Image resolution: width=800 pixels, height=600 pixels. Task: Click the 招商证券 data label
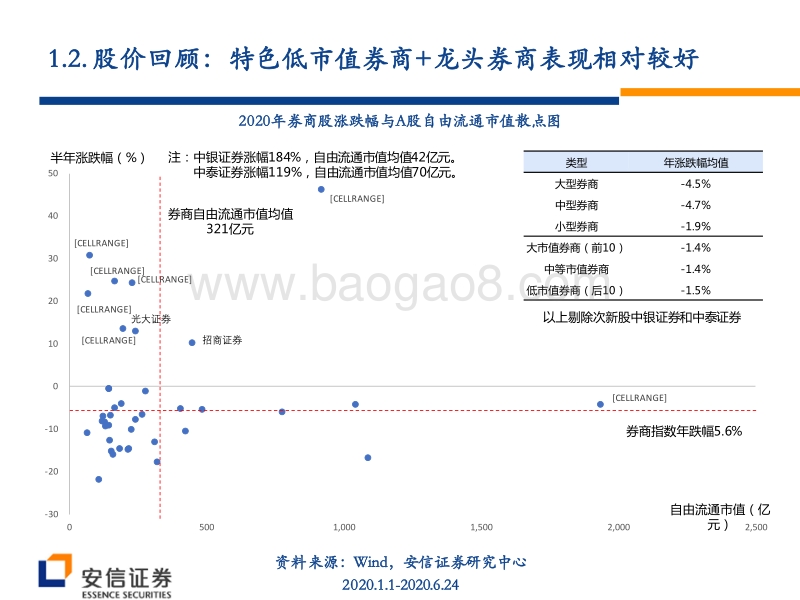(222, 340)
